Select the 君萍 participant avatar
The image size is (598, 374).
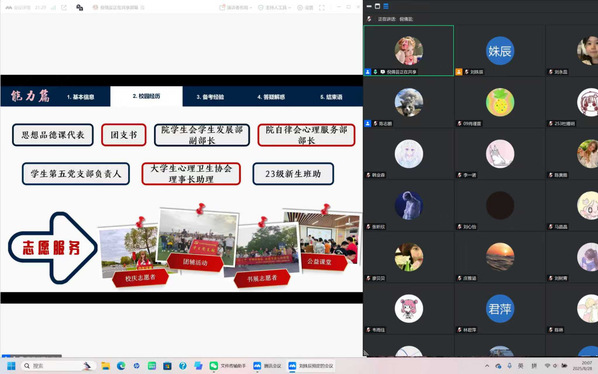tap(500, 308)
